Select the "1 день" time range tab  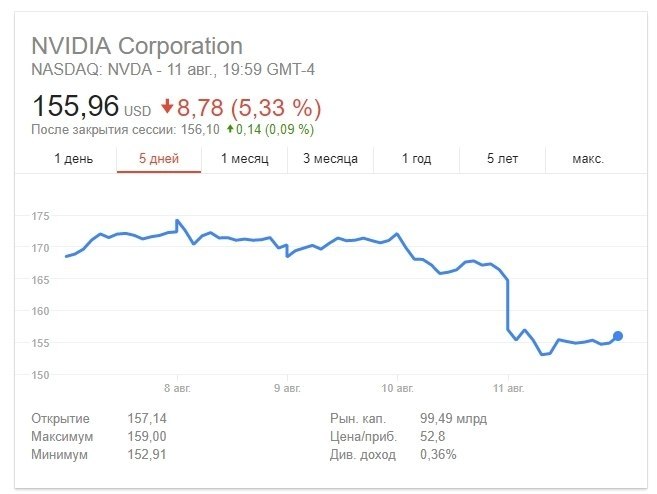(73, 158)
